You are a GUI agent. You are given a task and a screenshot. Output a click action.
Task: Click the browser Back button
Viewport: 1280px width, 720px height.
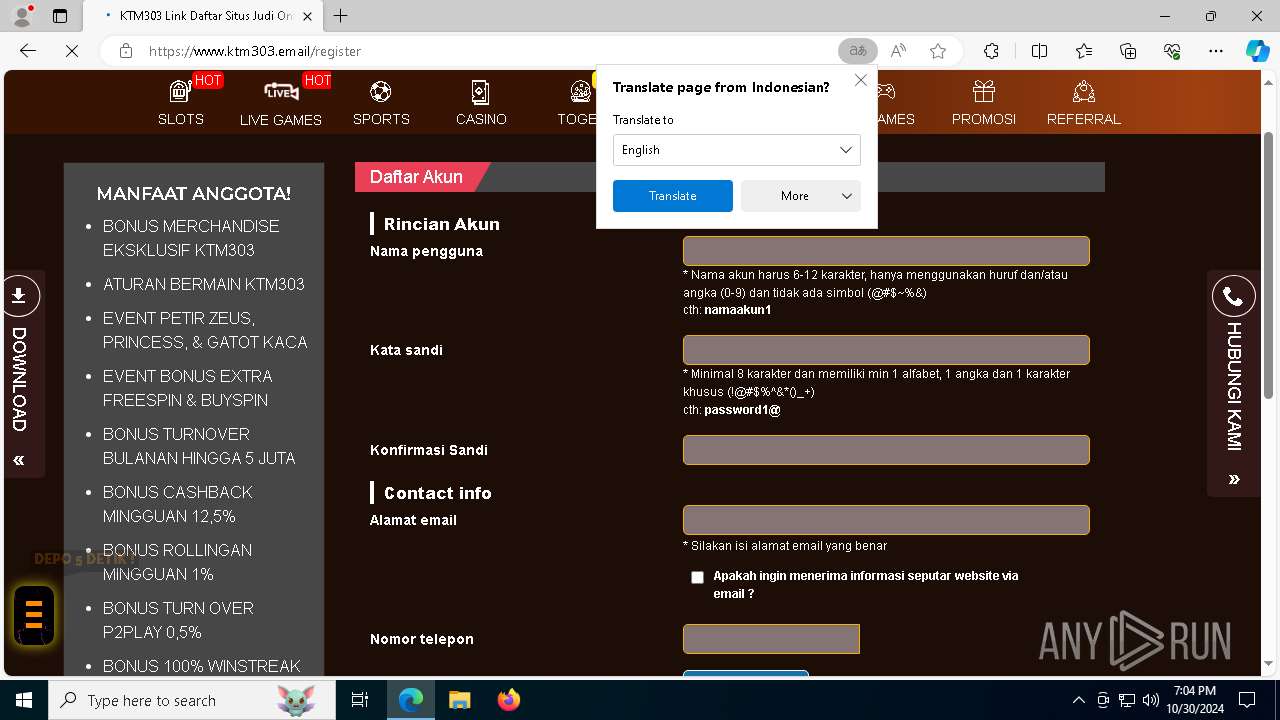28,51
